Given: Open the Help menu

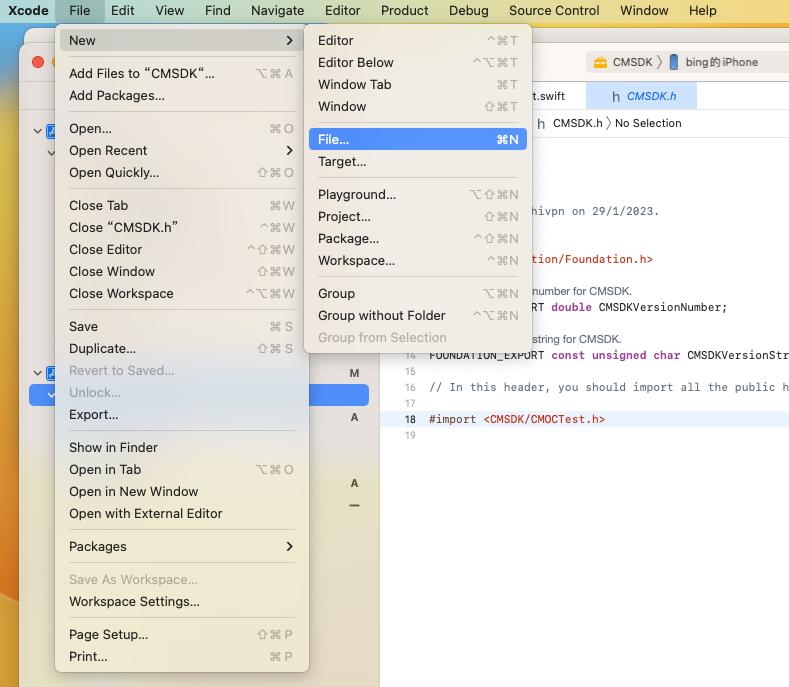Looking at the screenshot, I should tap(702, 11).
